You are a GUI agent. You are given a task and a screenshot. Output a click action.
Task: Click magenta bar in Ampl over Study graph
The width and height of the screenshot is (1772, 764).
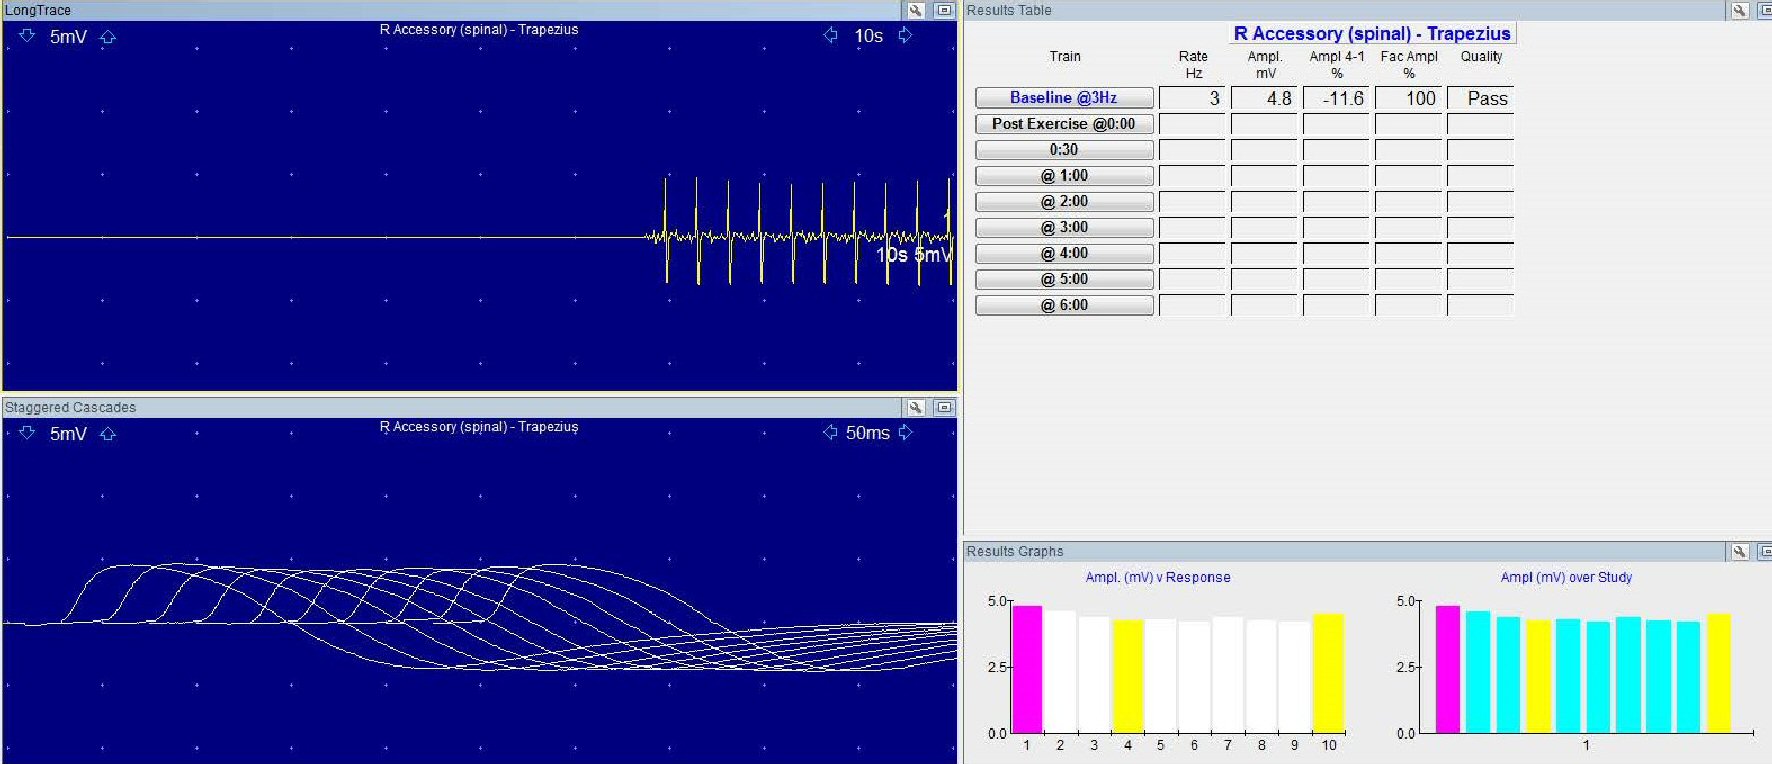[x=1448, y=668]
